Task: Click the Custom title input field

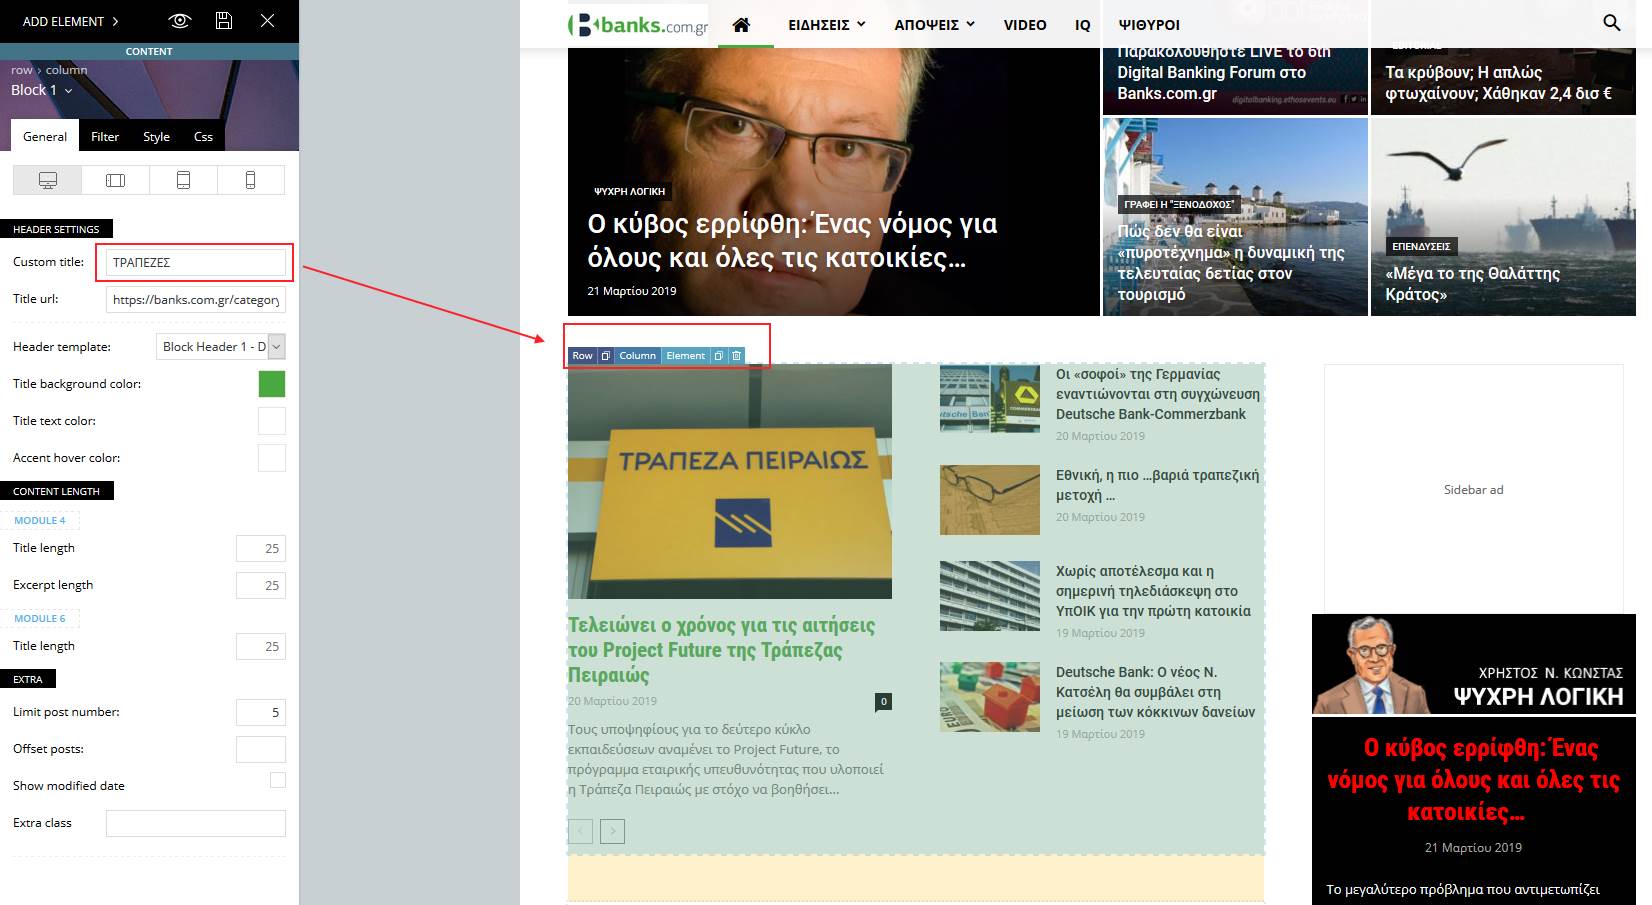Action: 196,262
